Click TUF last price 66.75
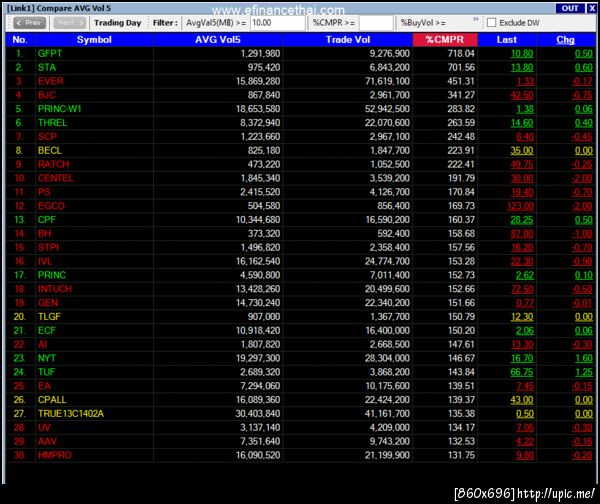Viewport: 600px width, 504px height. click(x=522, y=372)
